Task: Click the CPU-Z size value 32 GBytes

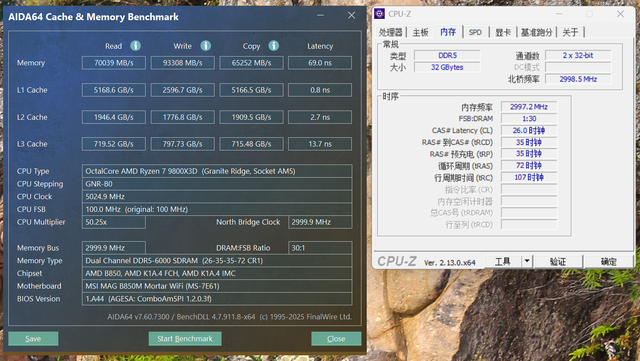Action: [x=447, y=67]
